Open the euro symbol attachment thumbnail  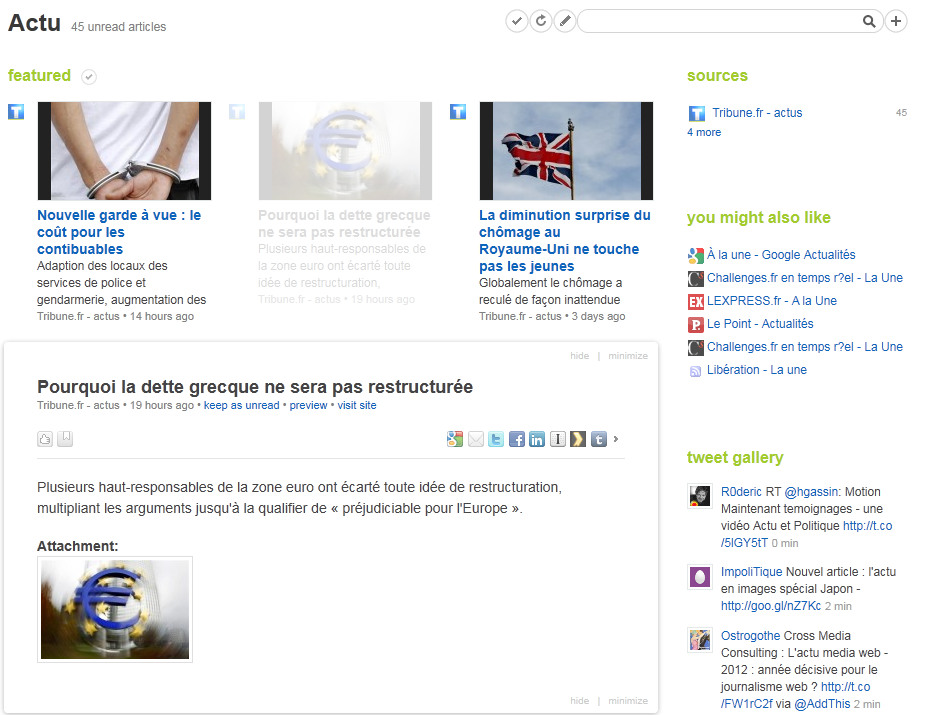point(114,609)
